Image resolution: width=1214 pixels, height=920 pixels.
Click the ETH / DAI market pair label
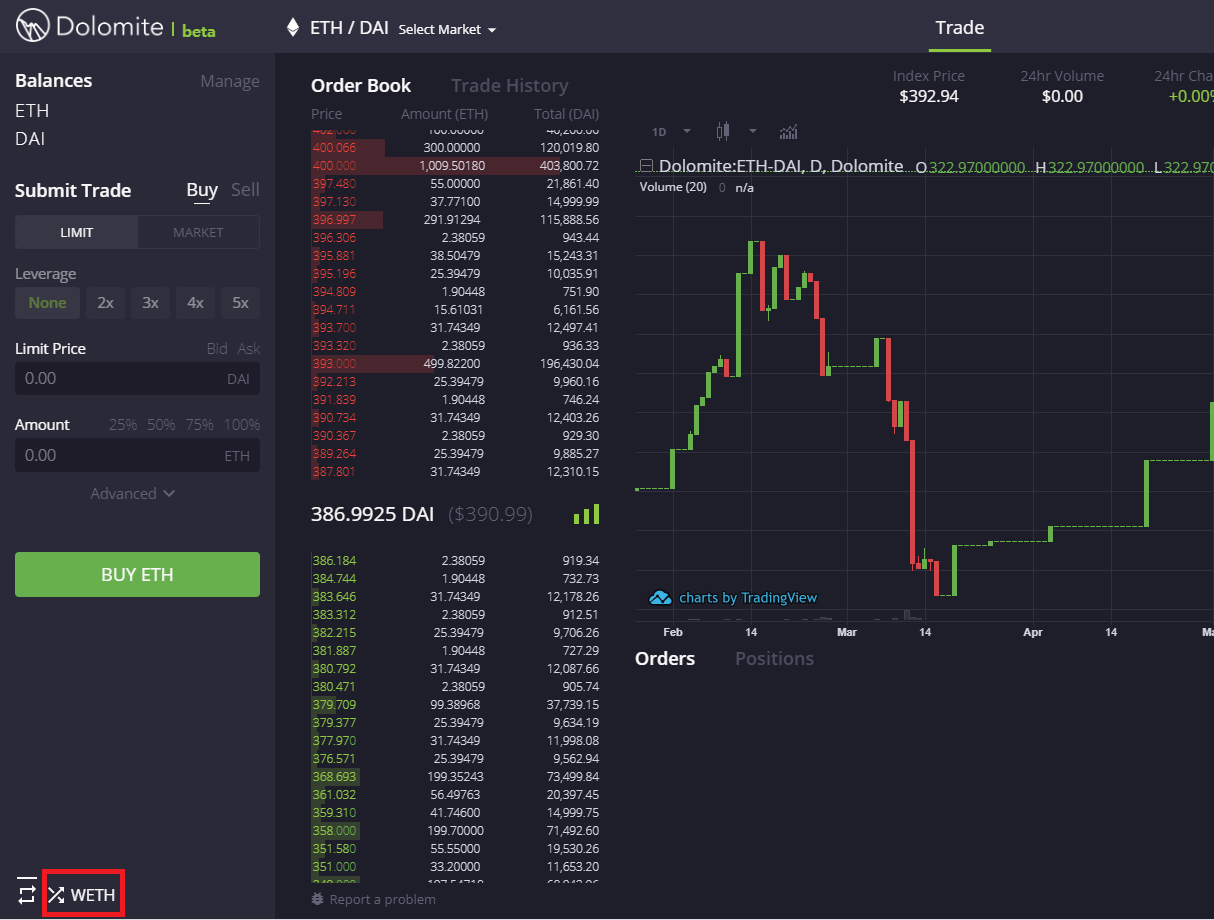point(349,28)
